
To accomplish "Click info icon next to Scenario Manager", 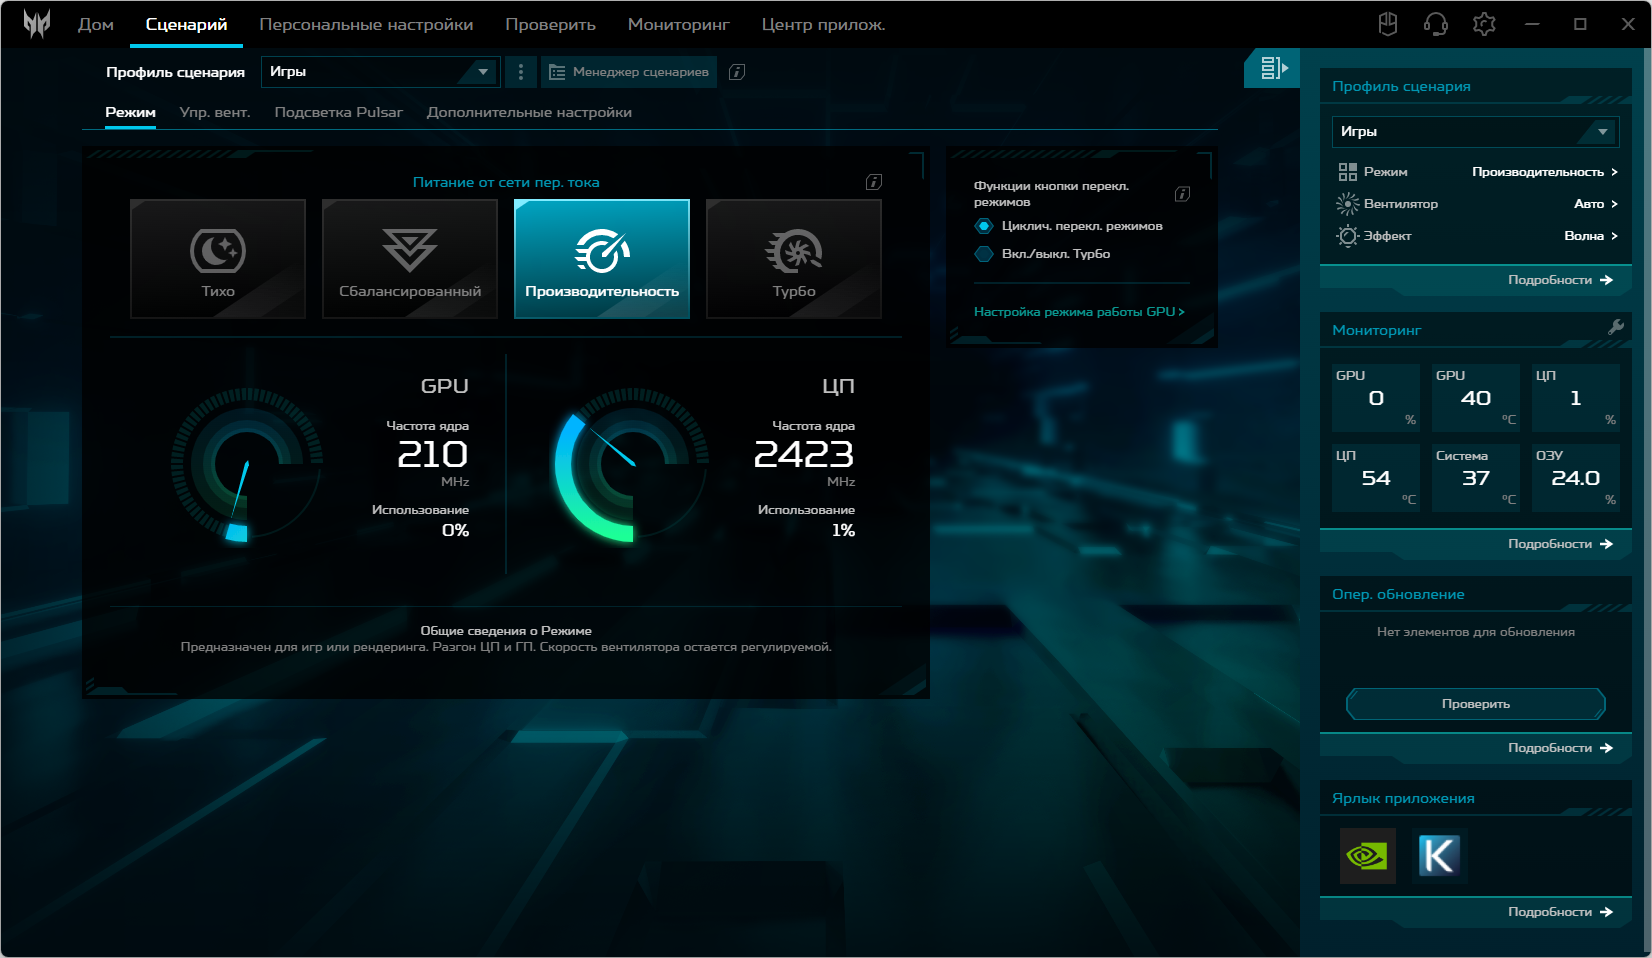I will 737,72.
